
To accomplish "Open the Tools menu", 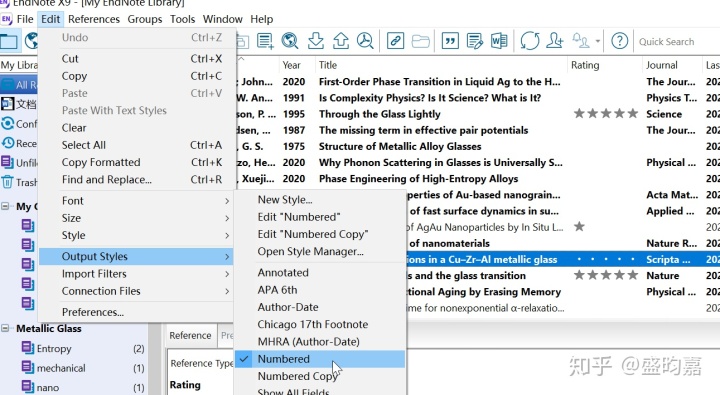I will [x=182, y=19].
